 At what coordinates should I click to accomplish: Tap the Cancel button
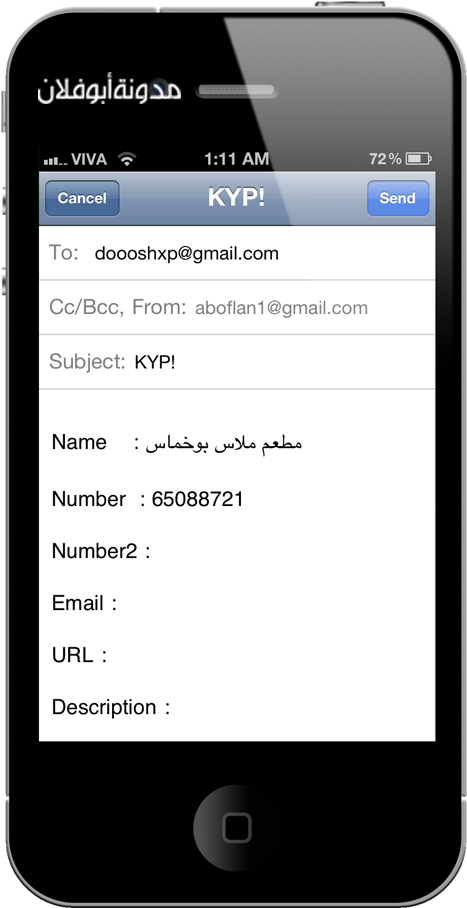tap(82, 198)
